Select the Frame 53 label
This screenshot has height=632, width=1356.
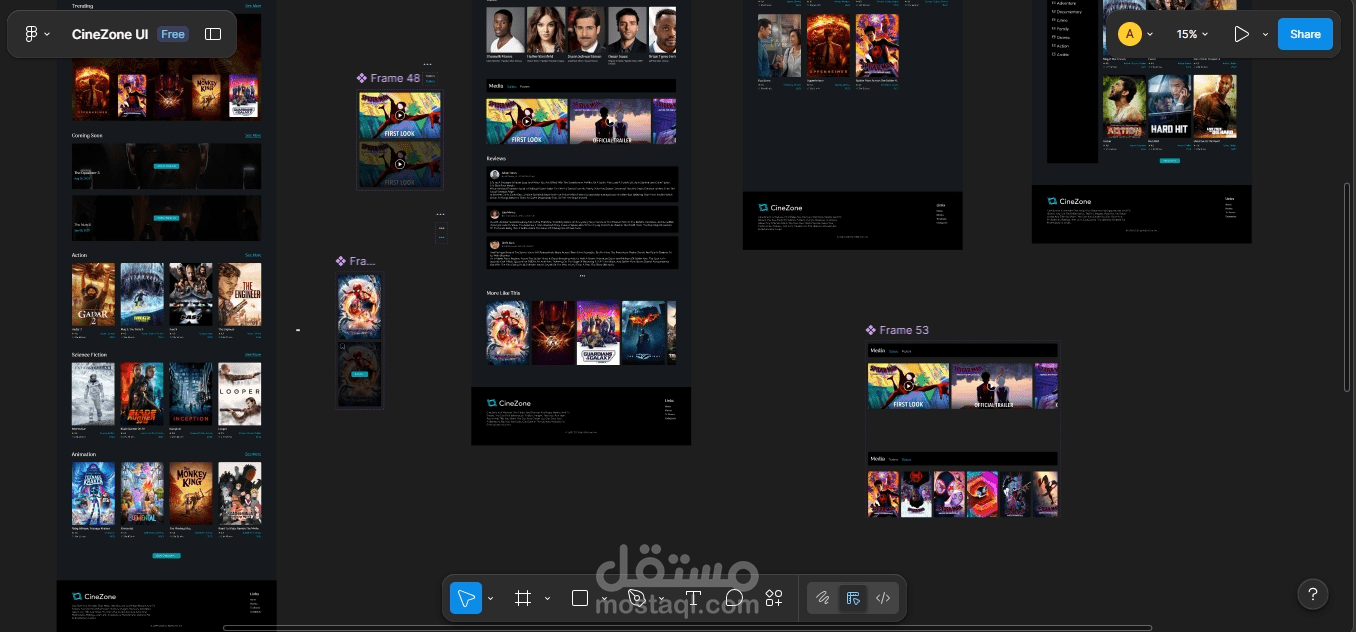pos(903,330)
